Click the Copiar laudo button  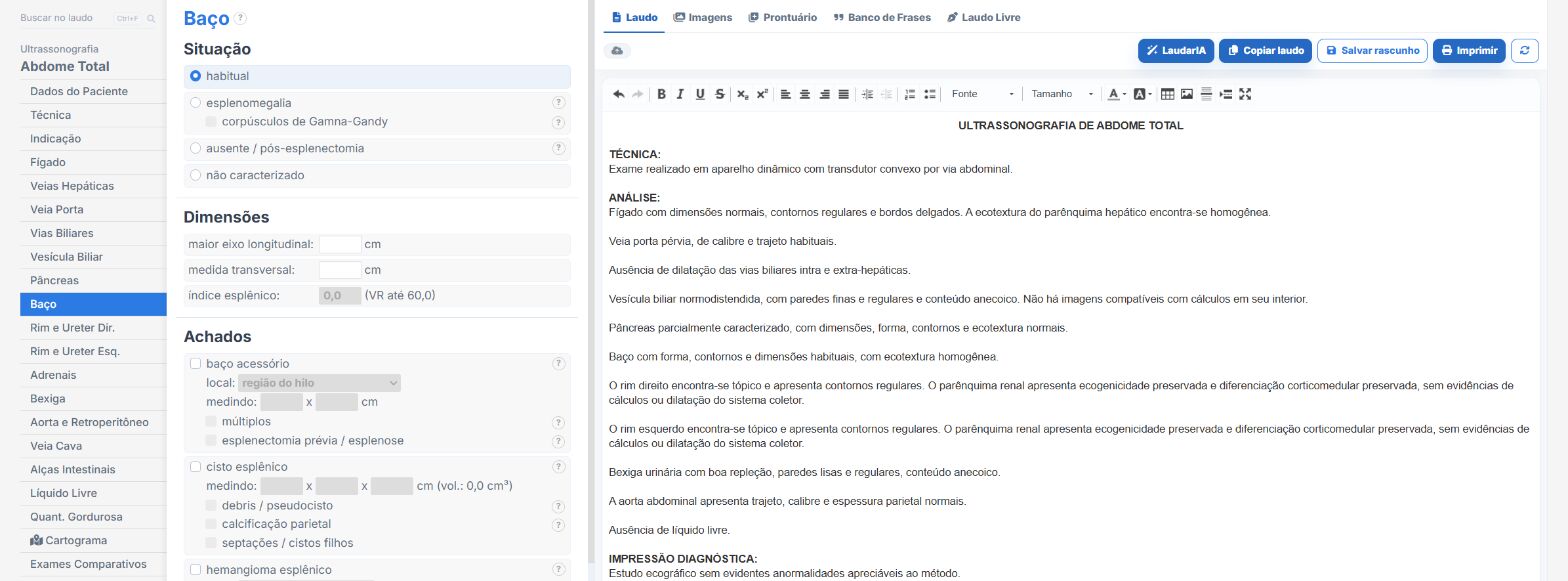[1265, 50]
